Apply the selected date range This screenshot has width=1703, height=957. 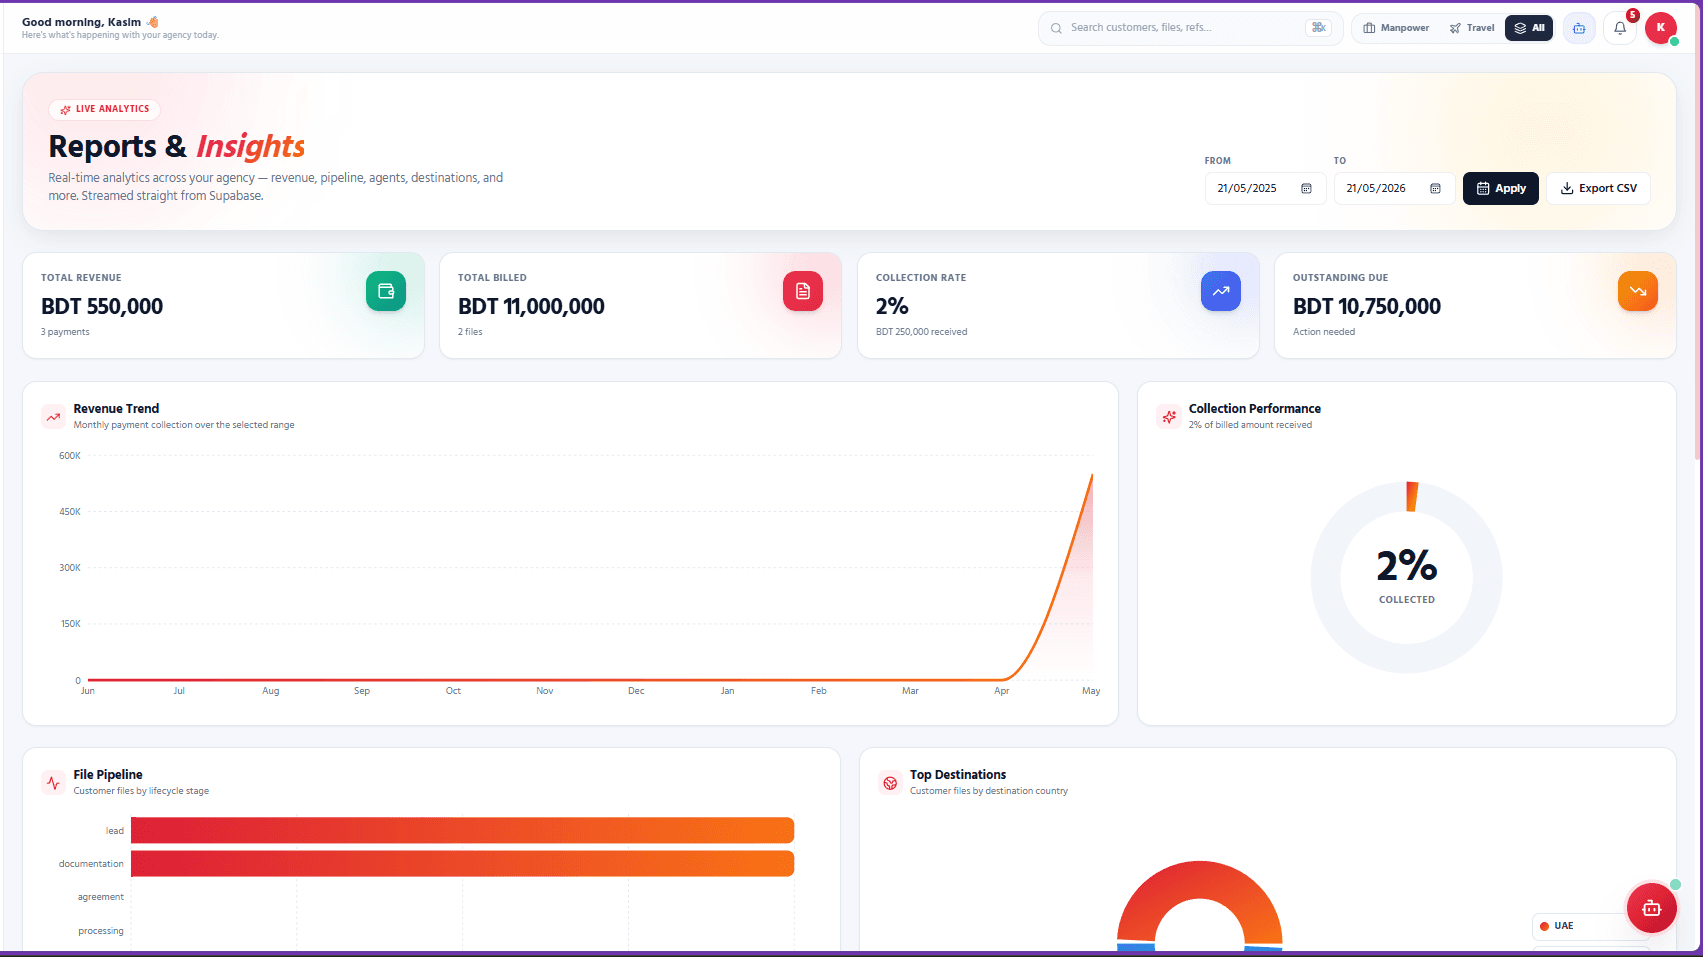tap(1501, 188)
